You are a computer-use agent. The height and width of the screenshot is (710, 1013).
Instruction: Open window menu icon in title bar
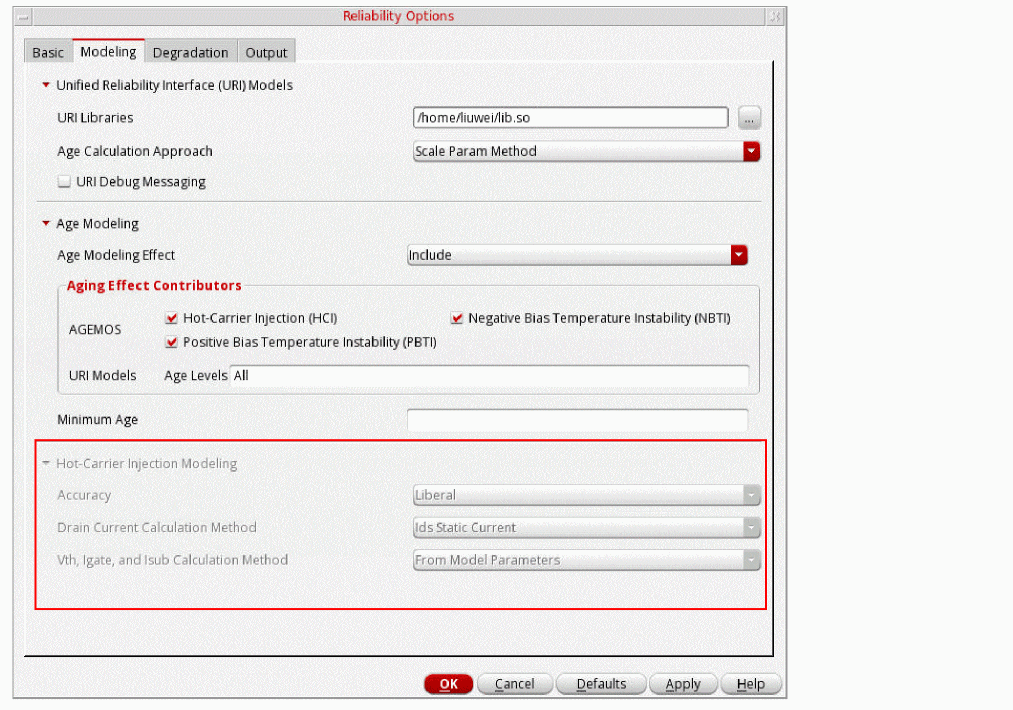pos(23,17)
